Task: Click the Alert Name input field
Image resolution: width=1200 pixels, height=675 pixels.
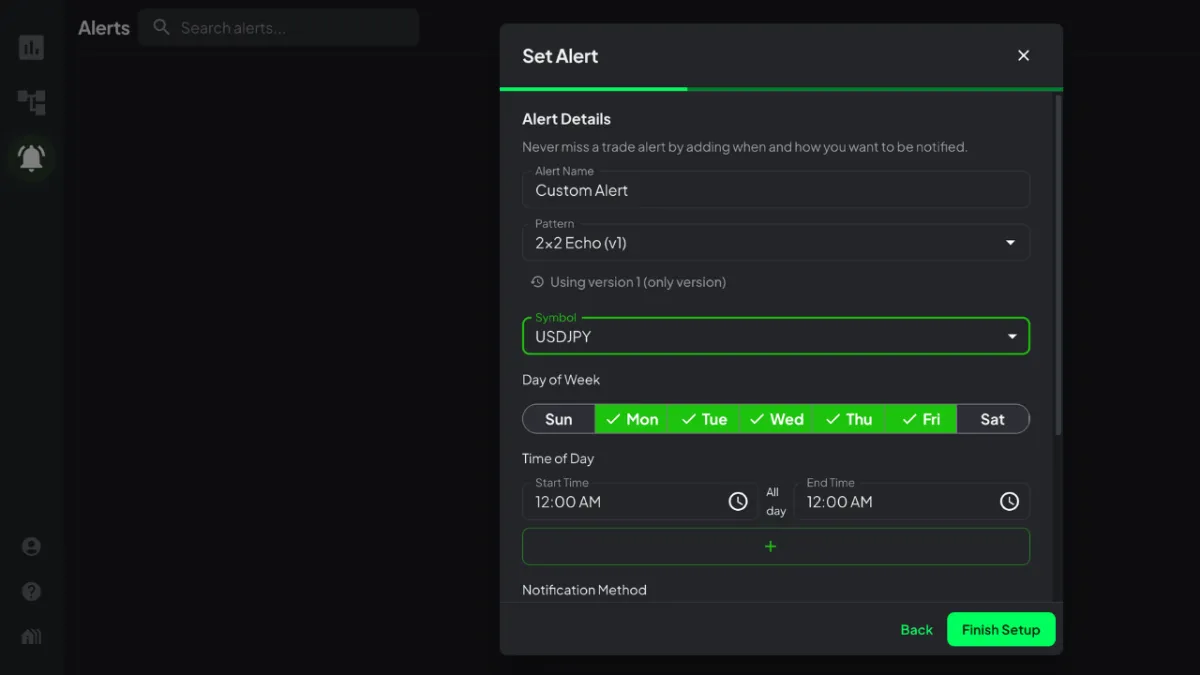Action: 775,190
